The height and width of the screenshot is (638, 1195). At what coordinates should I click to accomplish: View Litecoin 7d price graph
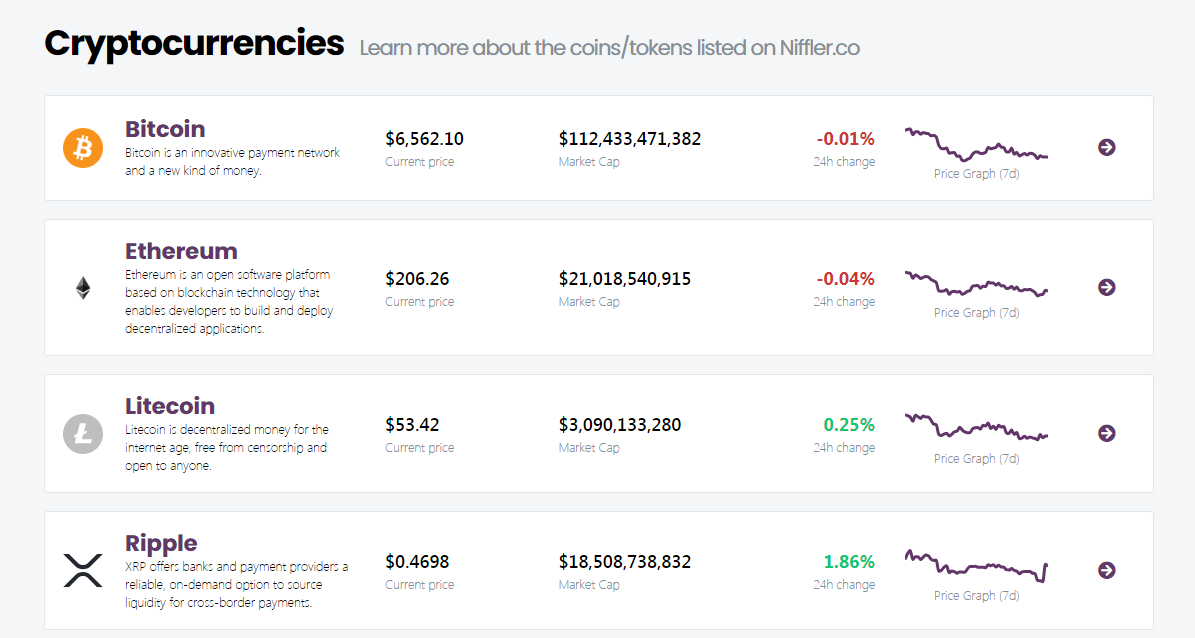click(x=976, y=428)
